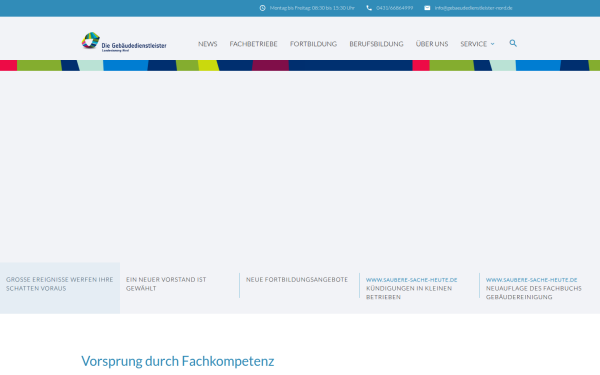The height and width of the screenshot is (375, 600).
Task: Click the 'Montag bis Freitag' opening hours text
Action: 312,8
